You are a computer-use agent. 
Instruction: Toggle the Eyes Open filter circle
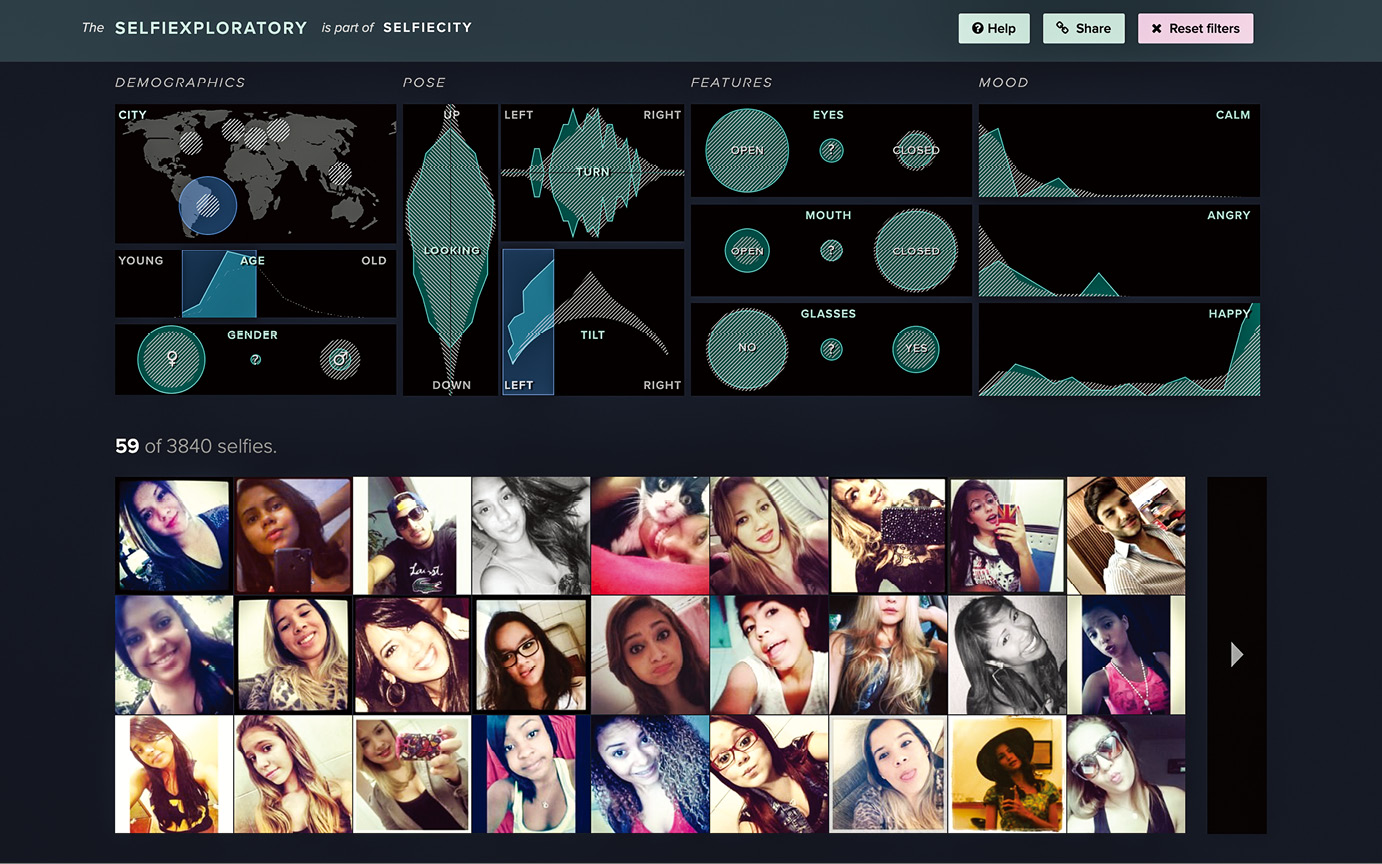click(747, 151)
